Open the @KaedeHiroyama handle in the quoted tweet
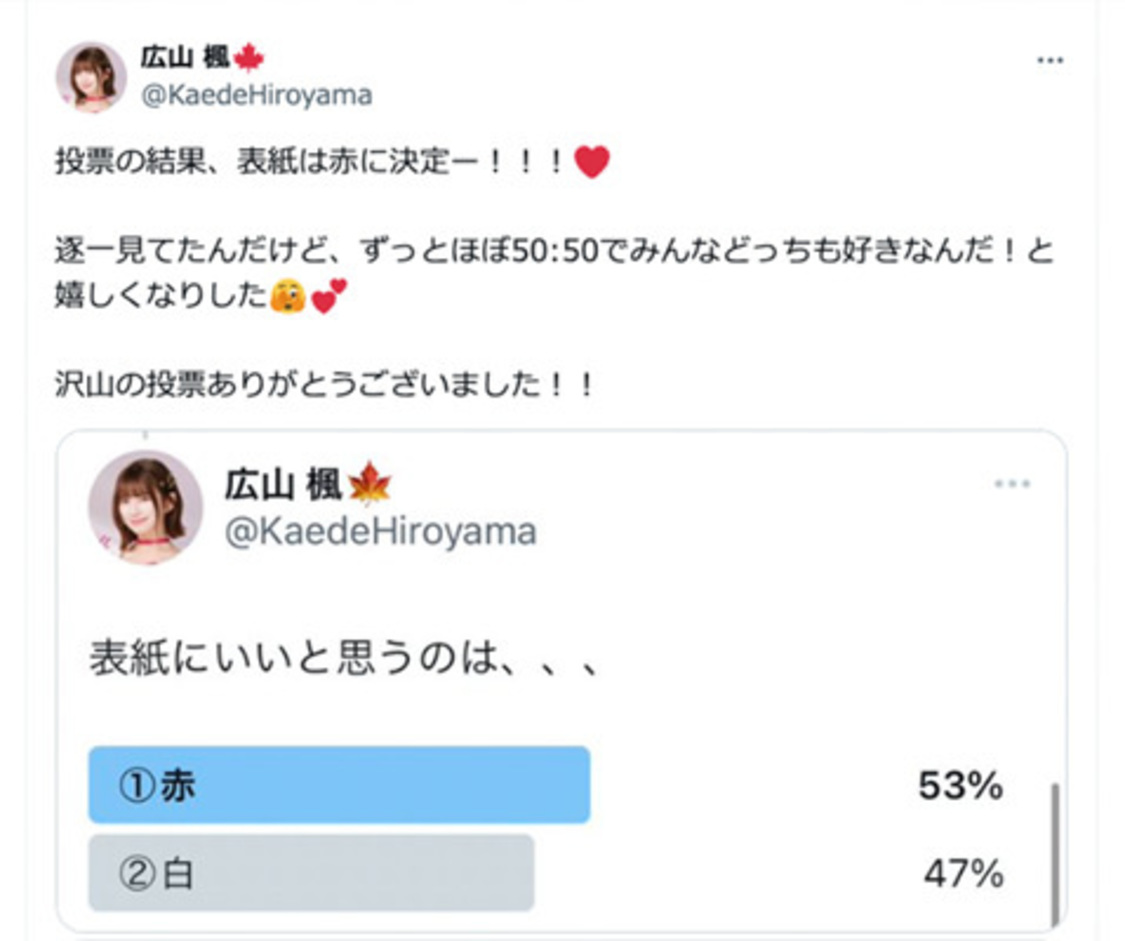1125x941 pixels. [x=381, y=531]
